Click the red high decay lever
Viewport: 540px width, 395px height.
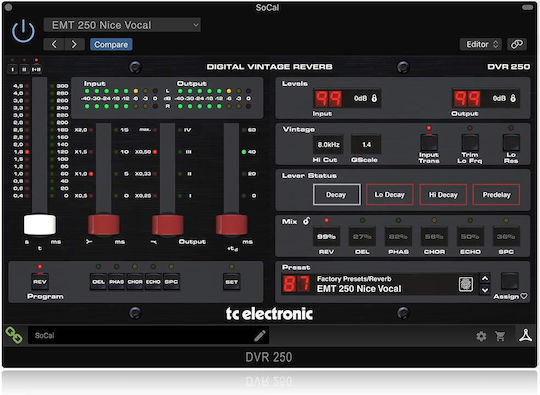pyautogui.click(x=168, y=224)
